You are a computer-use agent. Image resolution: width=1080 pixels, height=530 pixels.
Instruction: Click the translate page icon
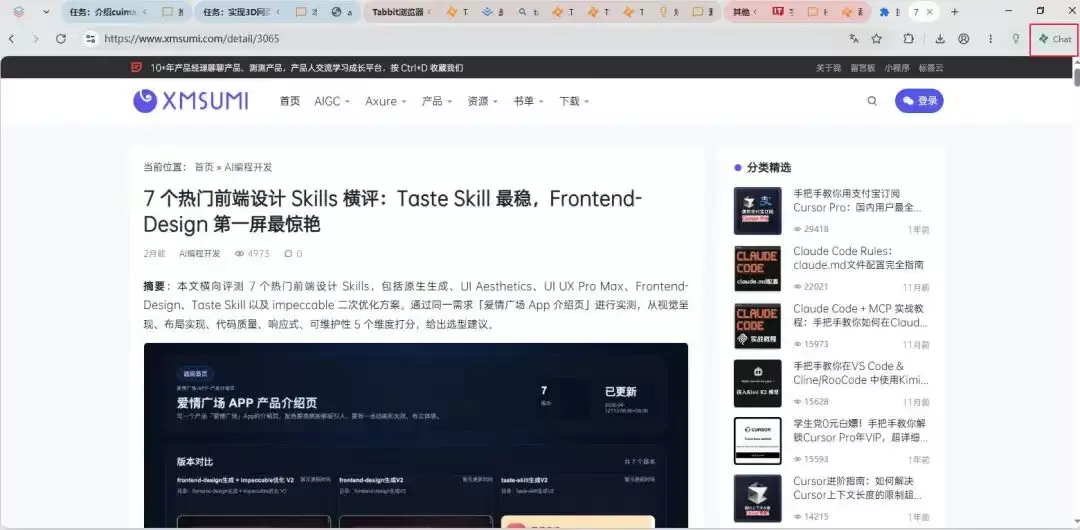tap(854, 39)
